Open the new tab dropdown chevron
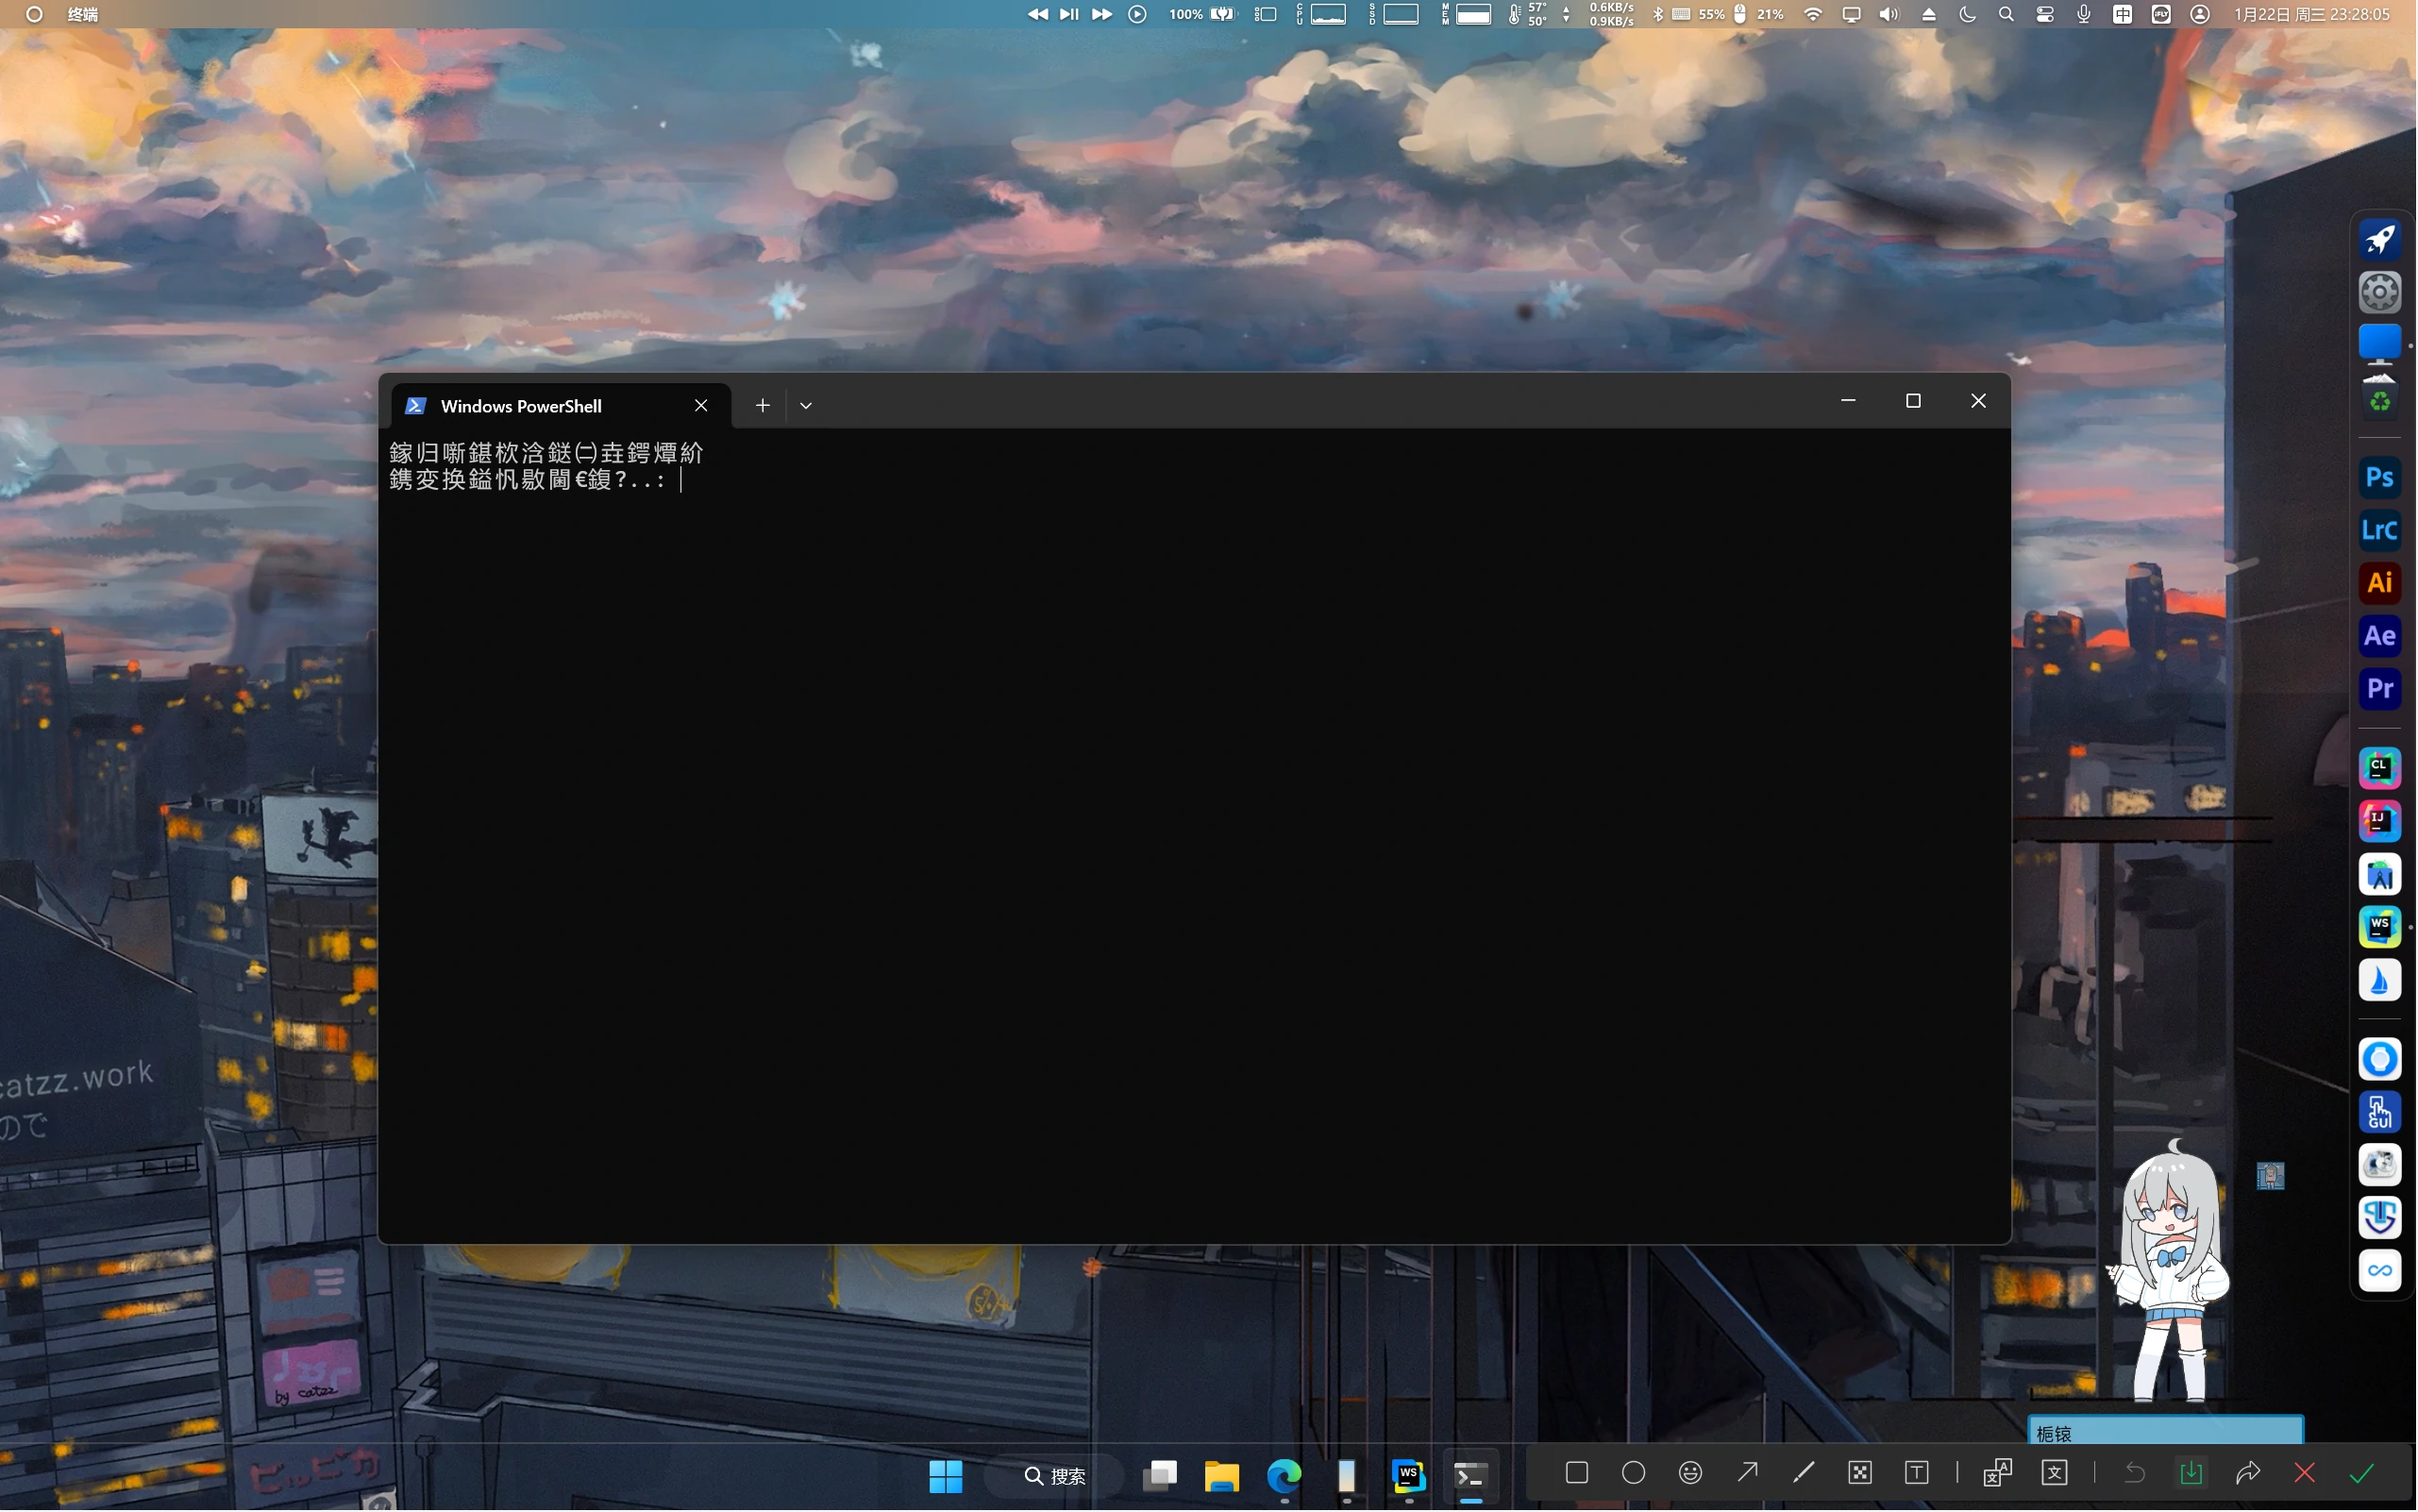Image resolution: width=2418 pixels, height=1512 pixels. [x=806, y=406]
